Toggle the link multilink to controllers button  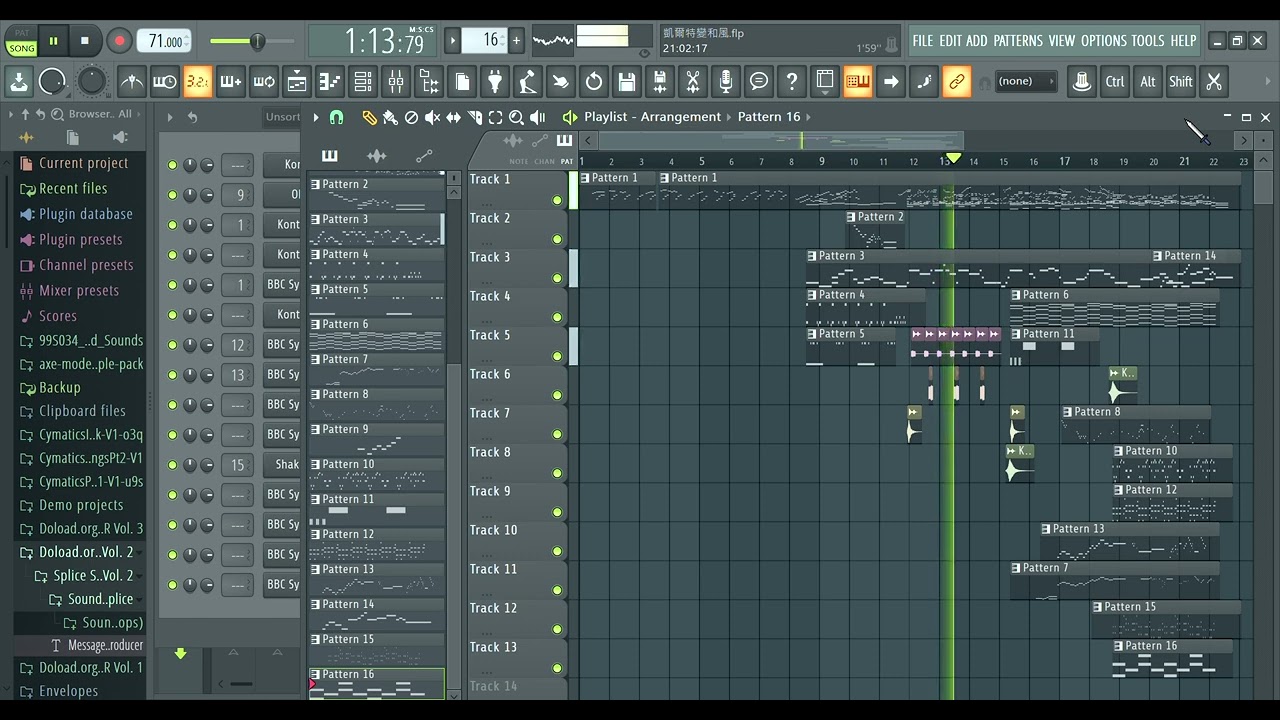[957, 81]
